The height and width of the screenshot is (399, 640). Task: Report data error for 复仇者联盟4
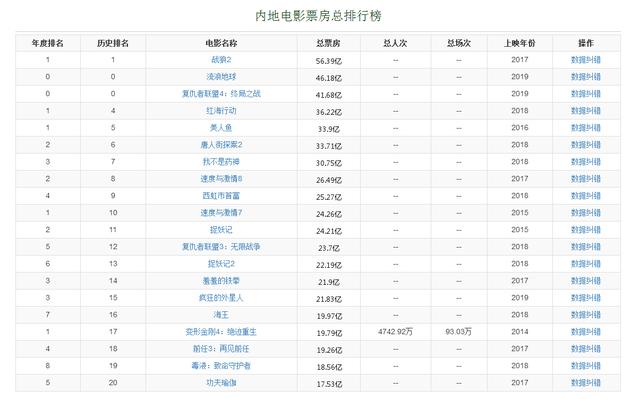click(x=586, y=94)
